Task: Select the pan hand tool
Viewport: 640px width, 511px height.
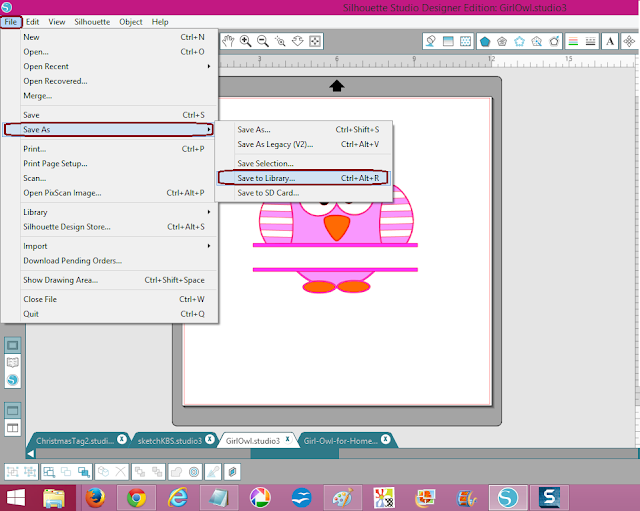Action: (x=228, y=41)
